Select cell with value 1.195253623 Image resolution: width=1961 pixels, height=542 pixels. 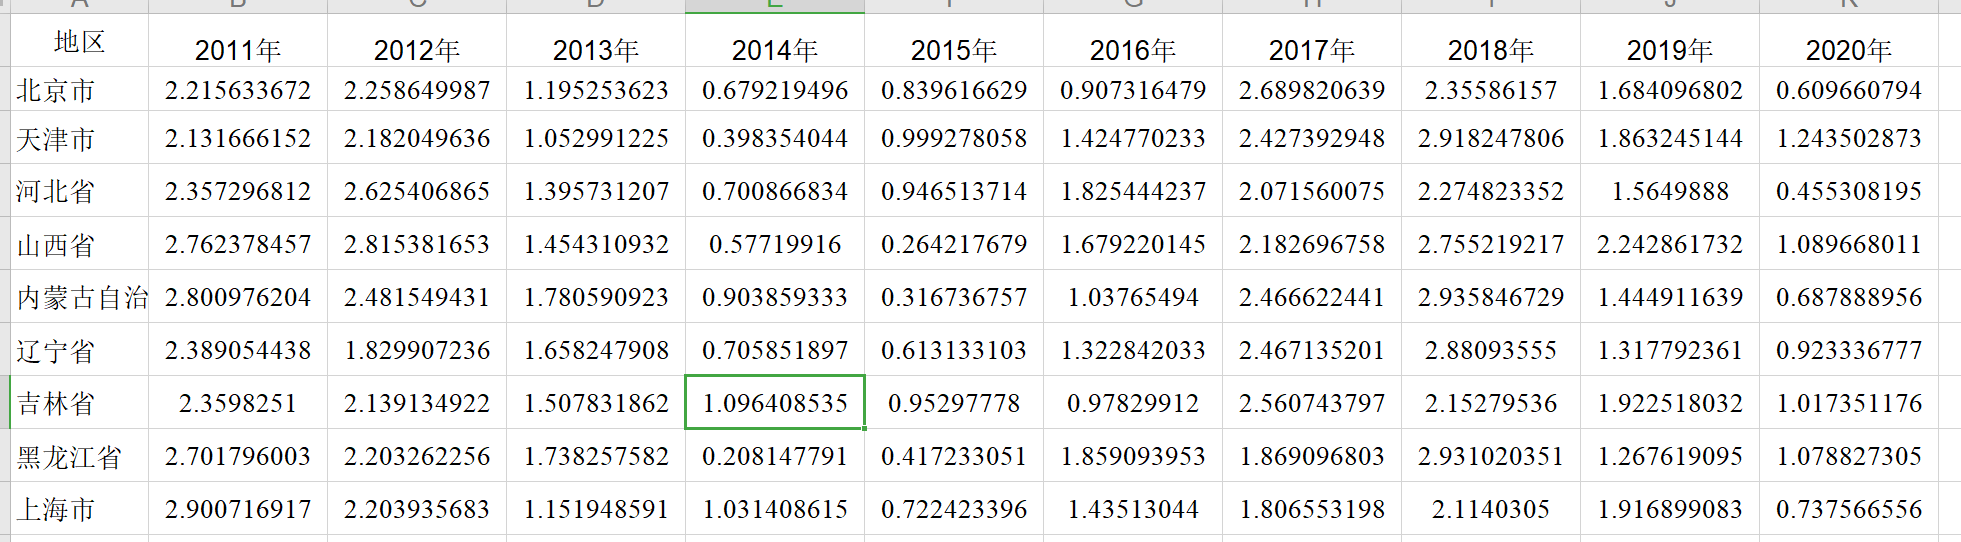(x=596, y=90)
